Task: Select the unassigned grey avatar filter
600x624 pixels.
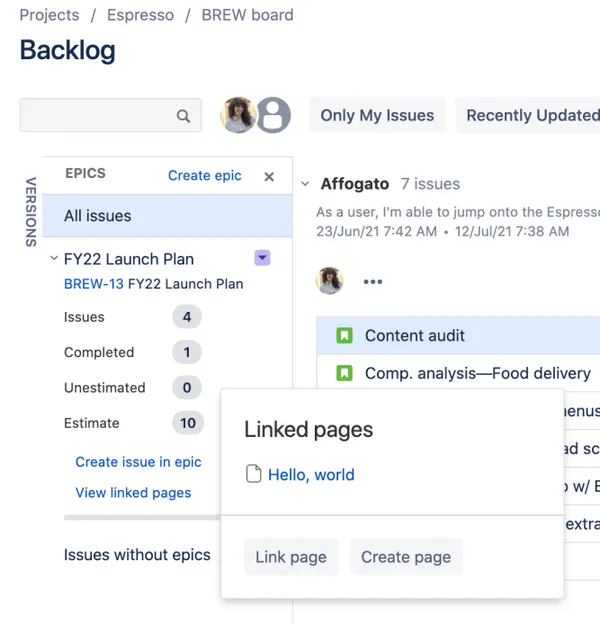Action: coord(273,115)
